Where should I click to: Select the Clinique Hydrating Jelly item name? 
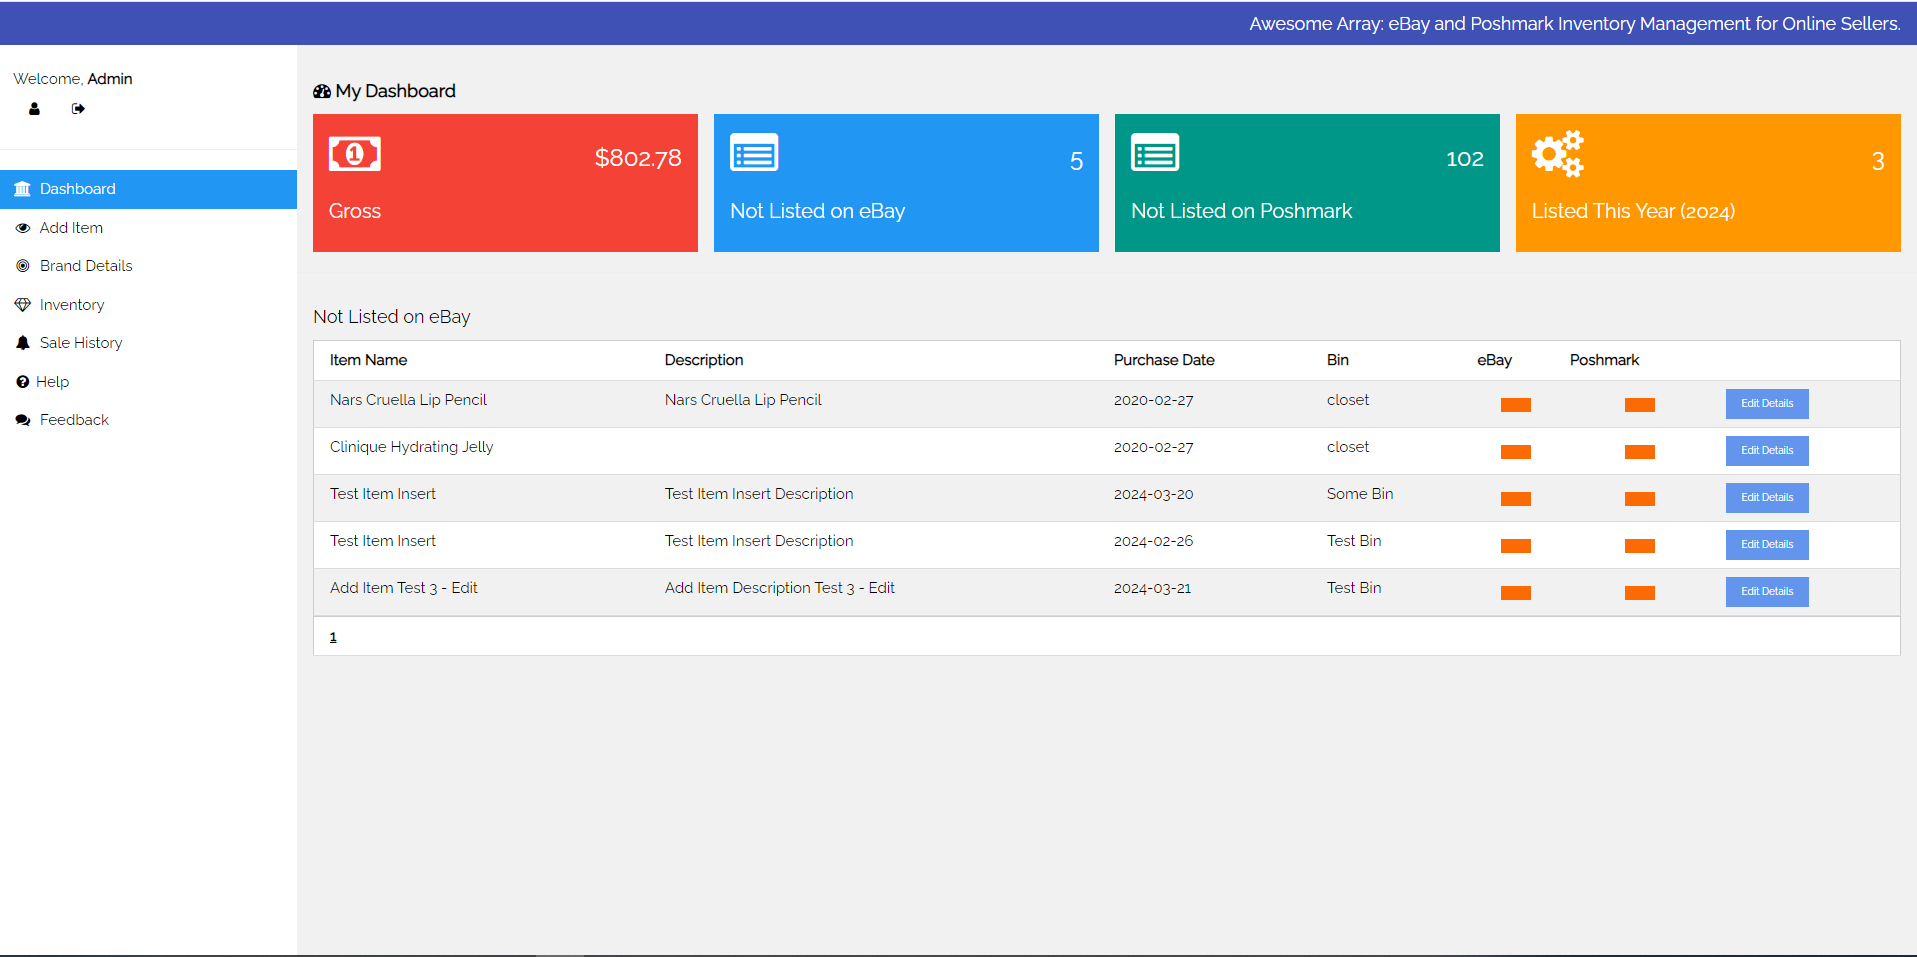coord(411,447)
